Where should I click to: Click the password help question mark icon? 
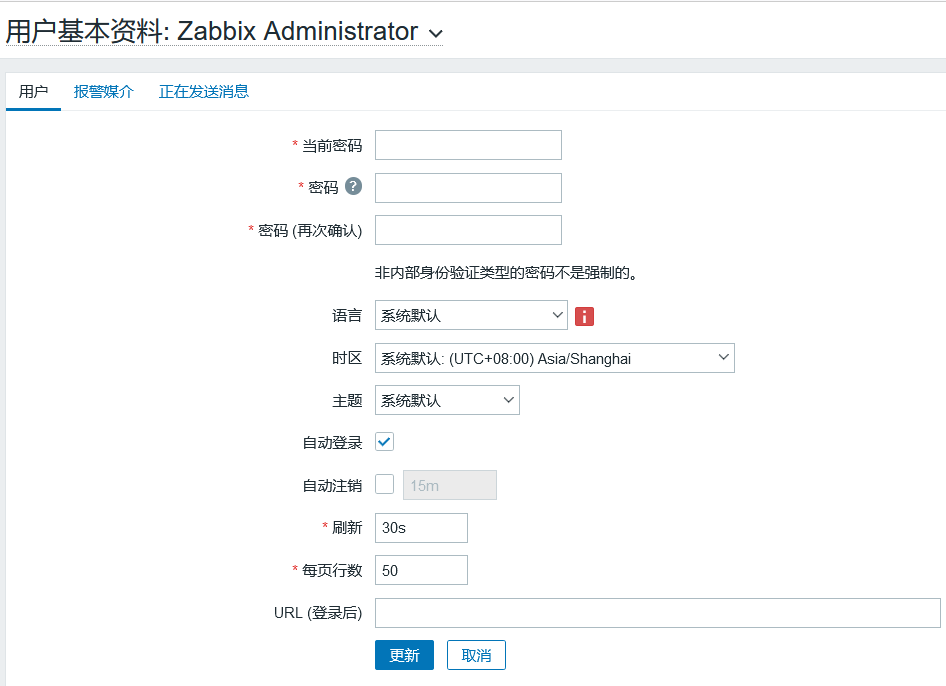coord(353,186)
